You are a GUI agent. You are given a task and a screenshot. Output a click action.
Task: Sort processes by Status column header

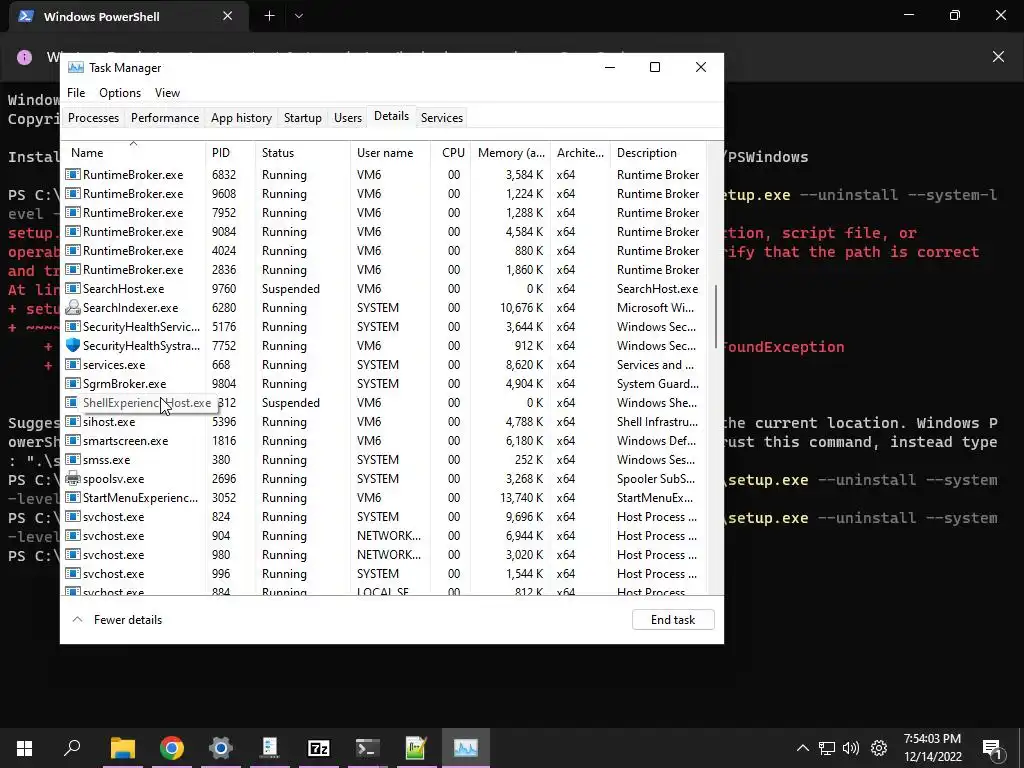coord(302,153)
